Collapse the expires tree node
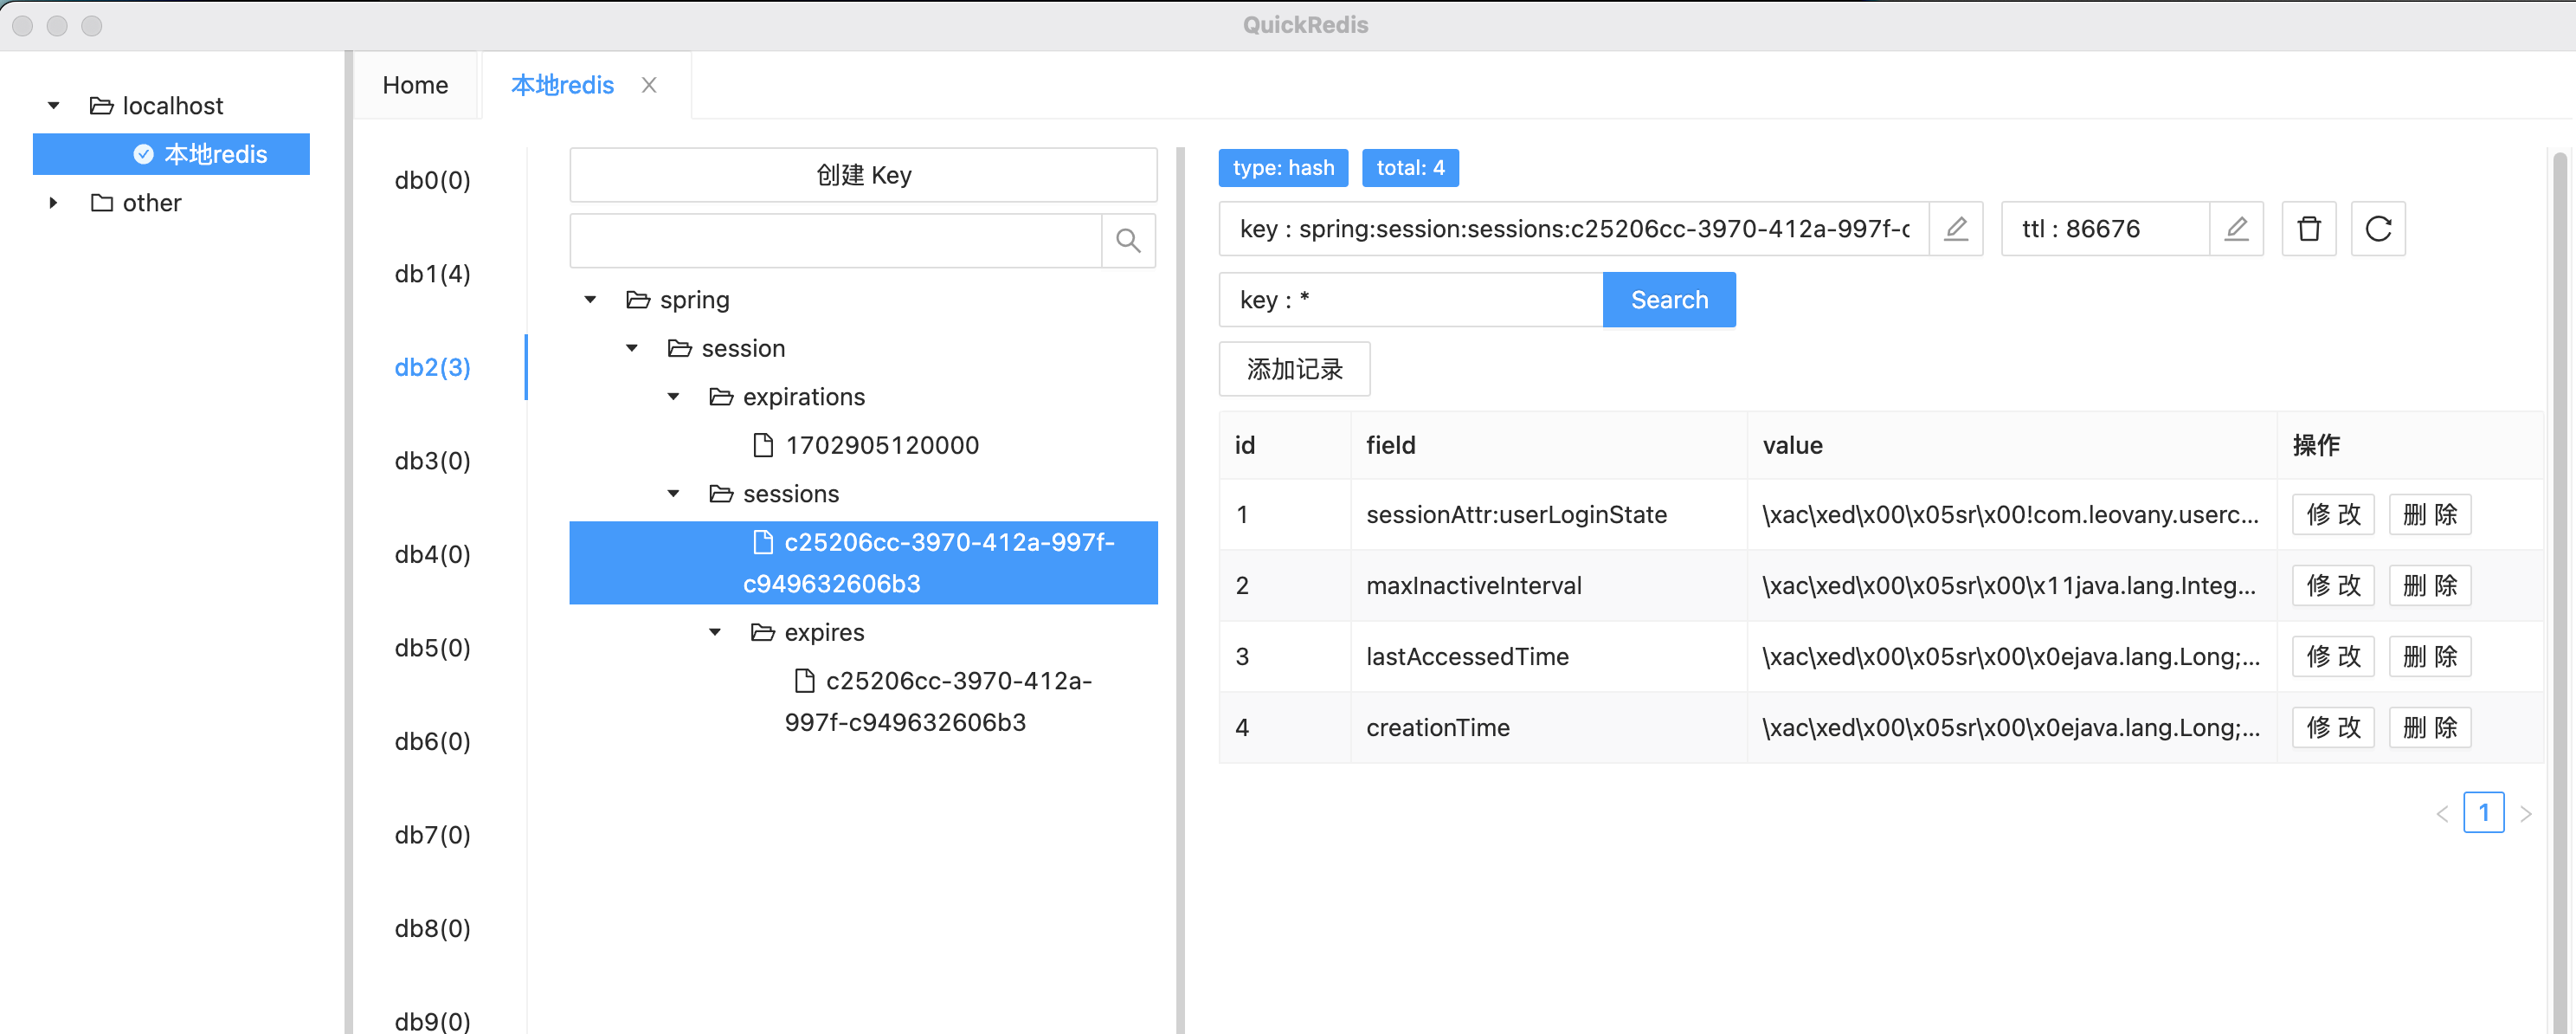The height and width of the screenshot is (1034, 2576). (x=715, y=632)
